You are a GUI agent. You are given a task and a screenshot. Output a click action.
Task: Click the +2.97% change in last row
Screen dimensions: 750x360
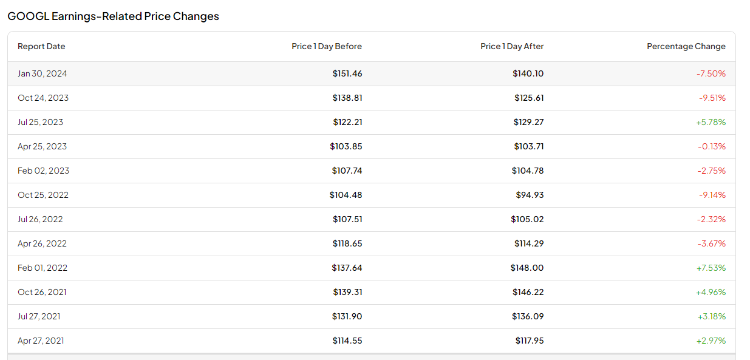(711, 341)
